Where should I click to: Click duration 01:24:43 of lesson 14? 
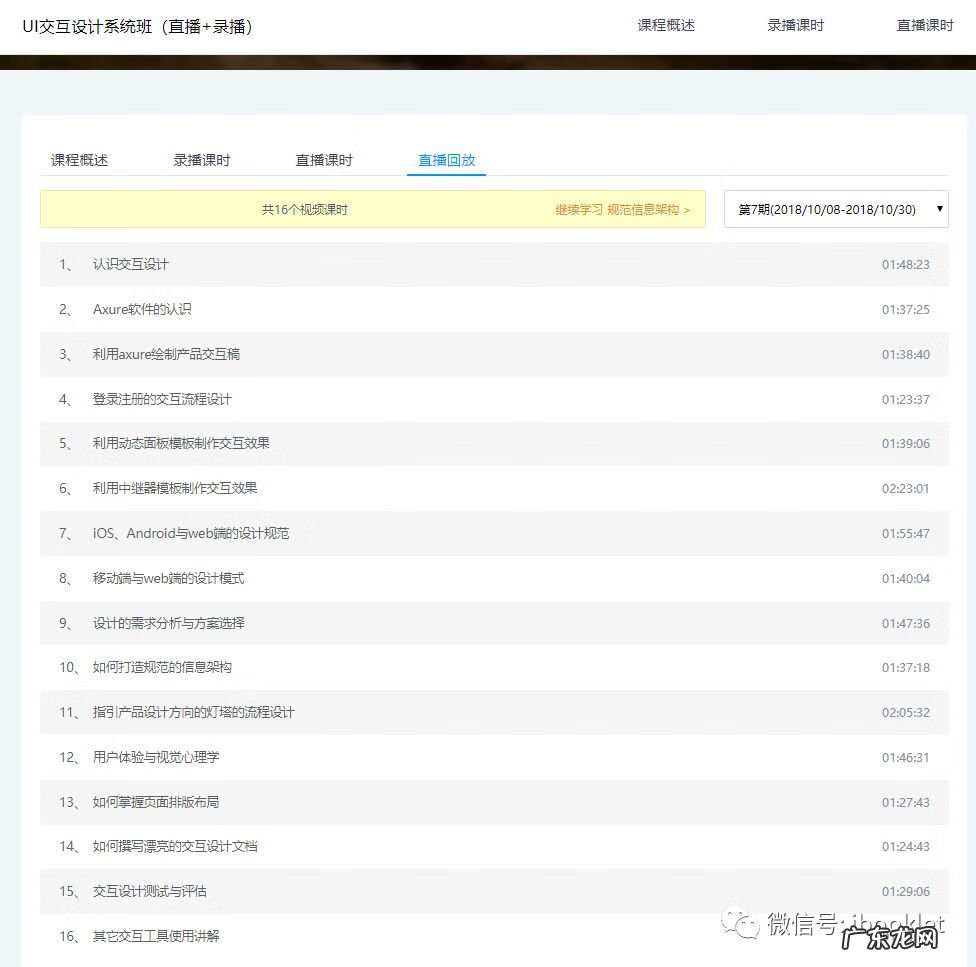tap(906, 846)
